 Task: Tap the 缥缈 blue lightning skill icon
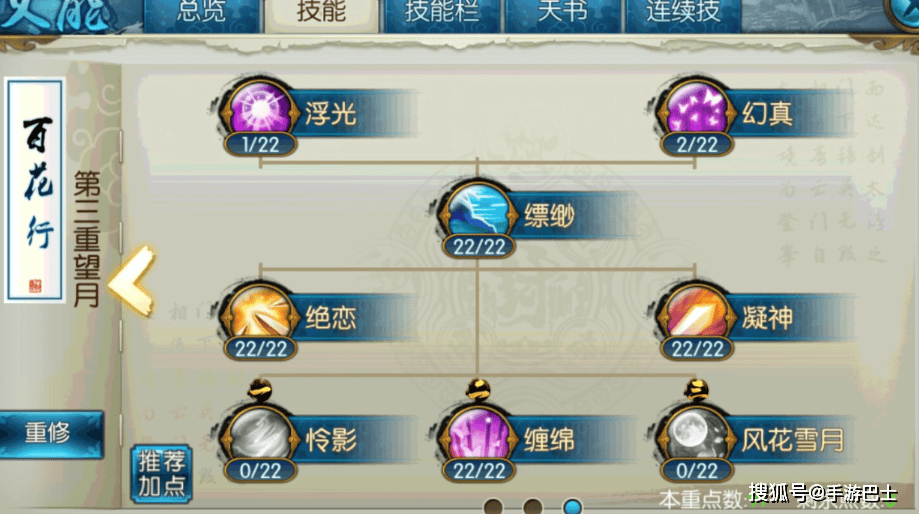pos(478,212)
